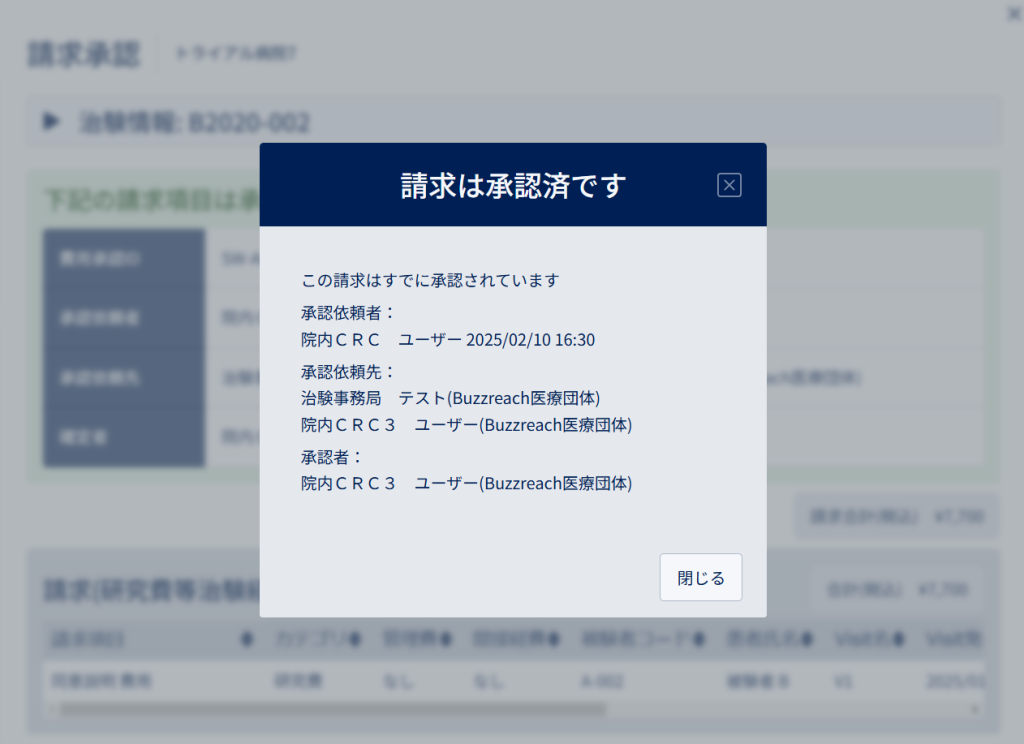This screenshot has width=1024, height=744.
Task: Click the 請求合計(税込) ¥7,700 box
Action: click(897, 516)
